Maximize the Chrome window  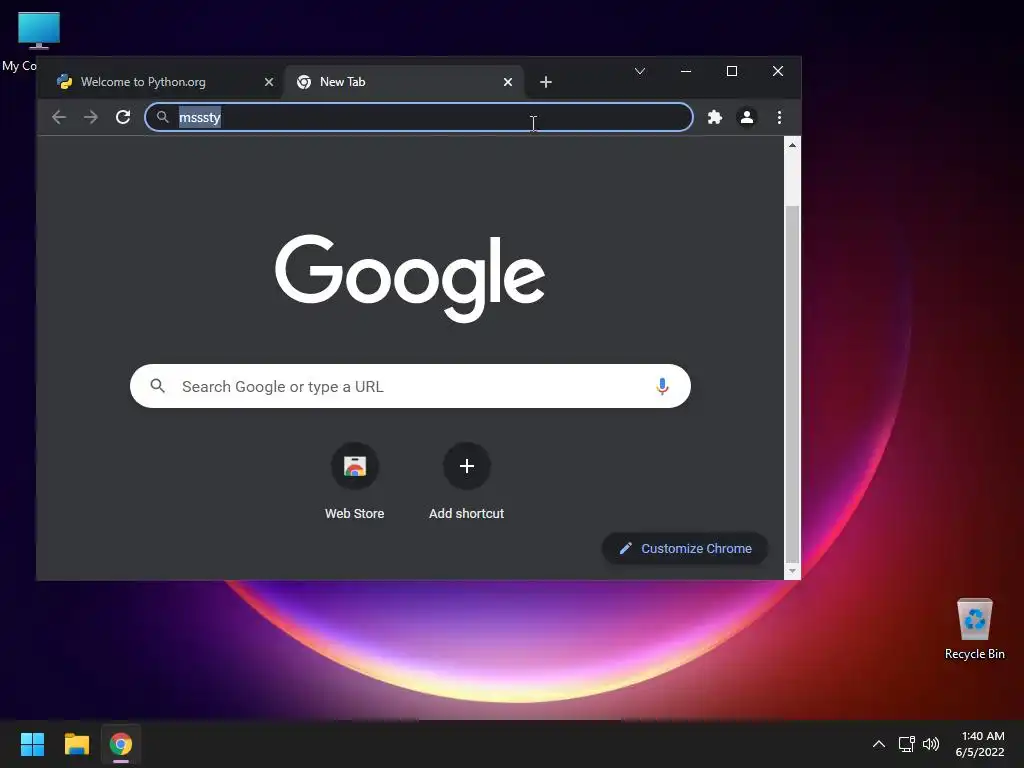[732, 71]
